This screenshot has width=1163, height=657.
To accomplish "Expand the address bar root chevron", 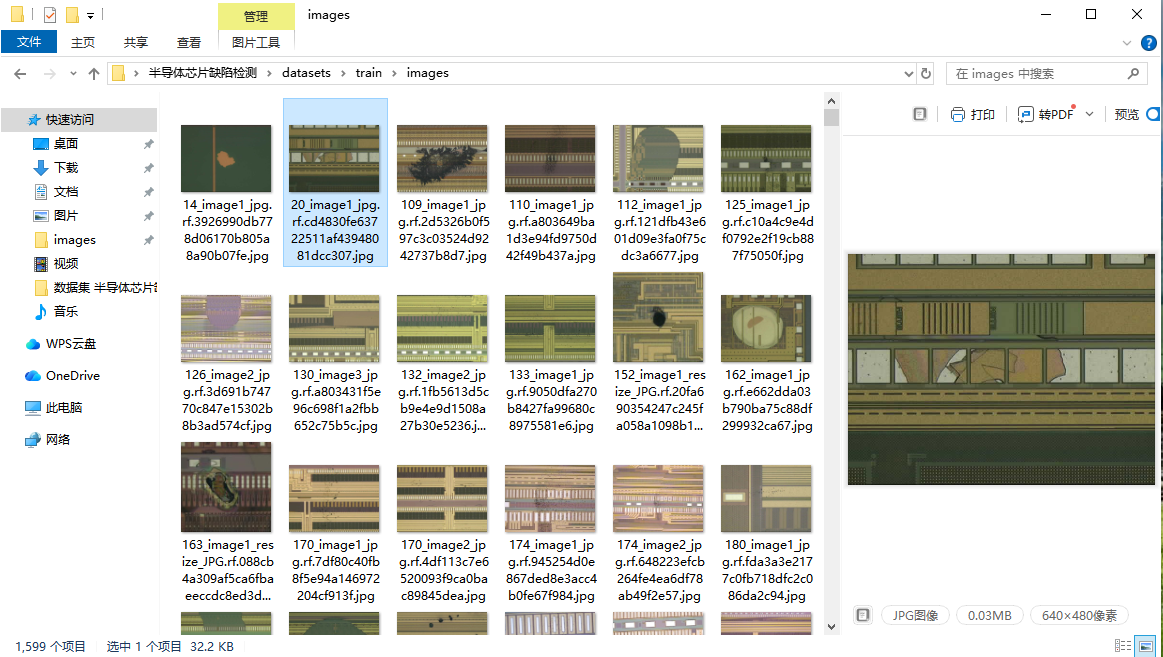I will click(136, 73).
